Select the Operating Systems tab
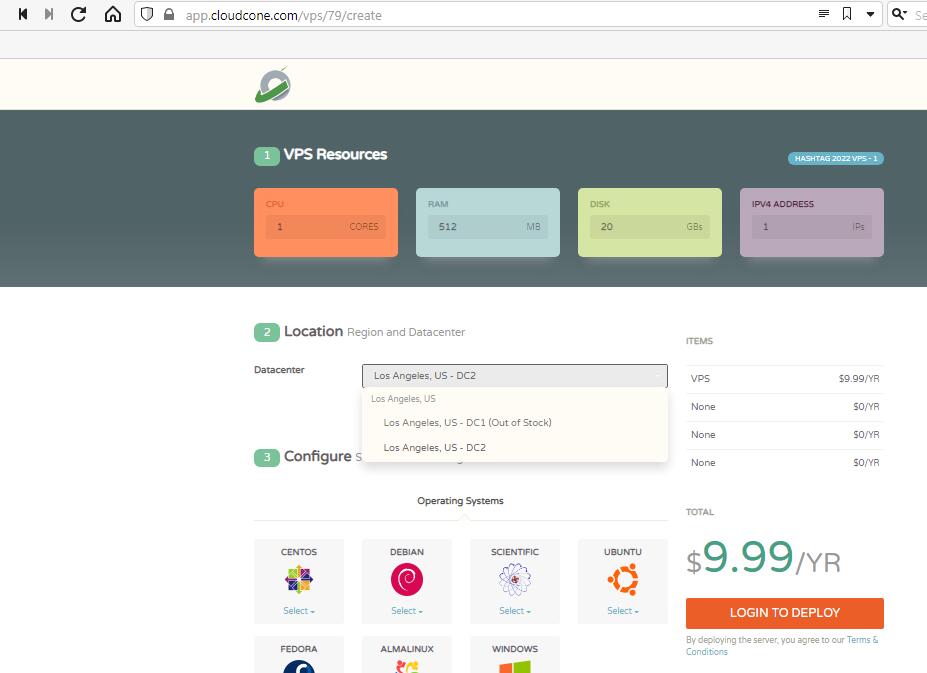The image size is (927, 673). coord(461,501)
